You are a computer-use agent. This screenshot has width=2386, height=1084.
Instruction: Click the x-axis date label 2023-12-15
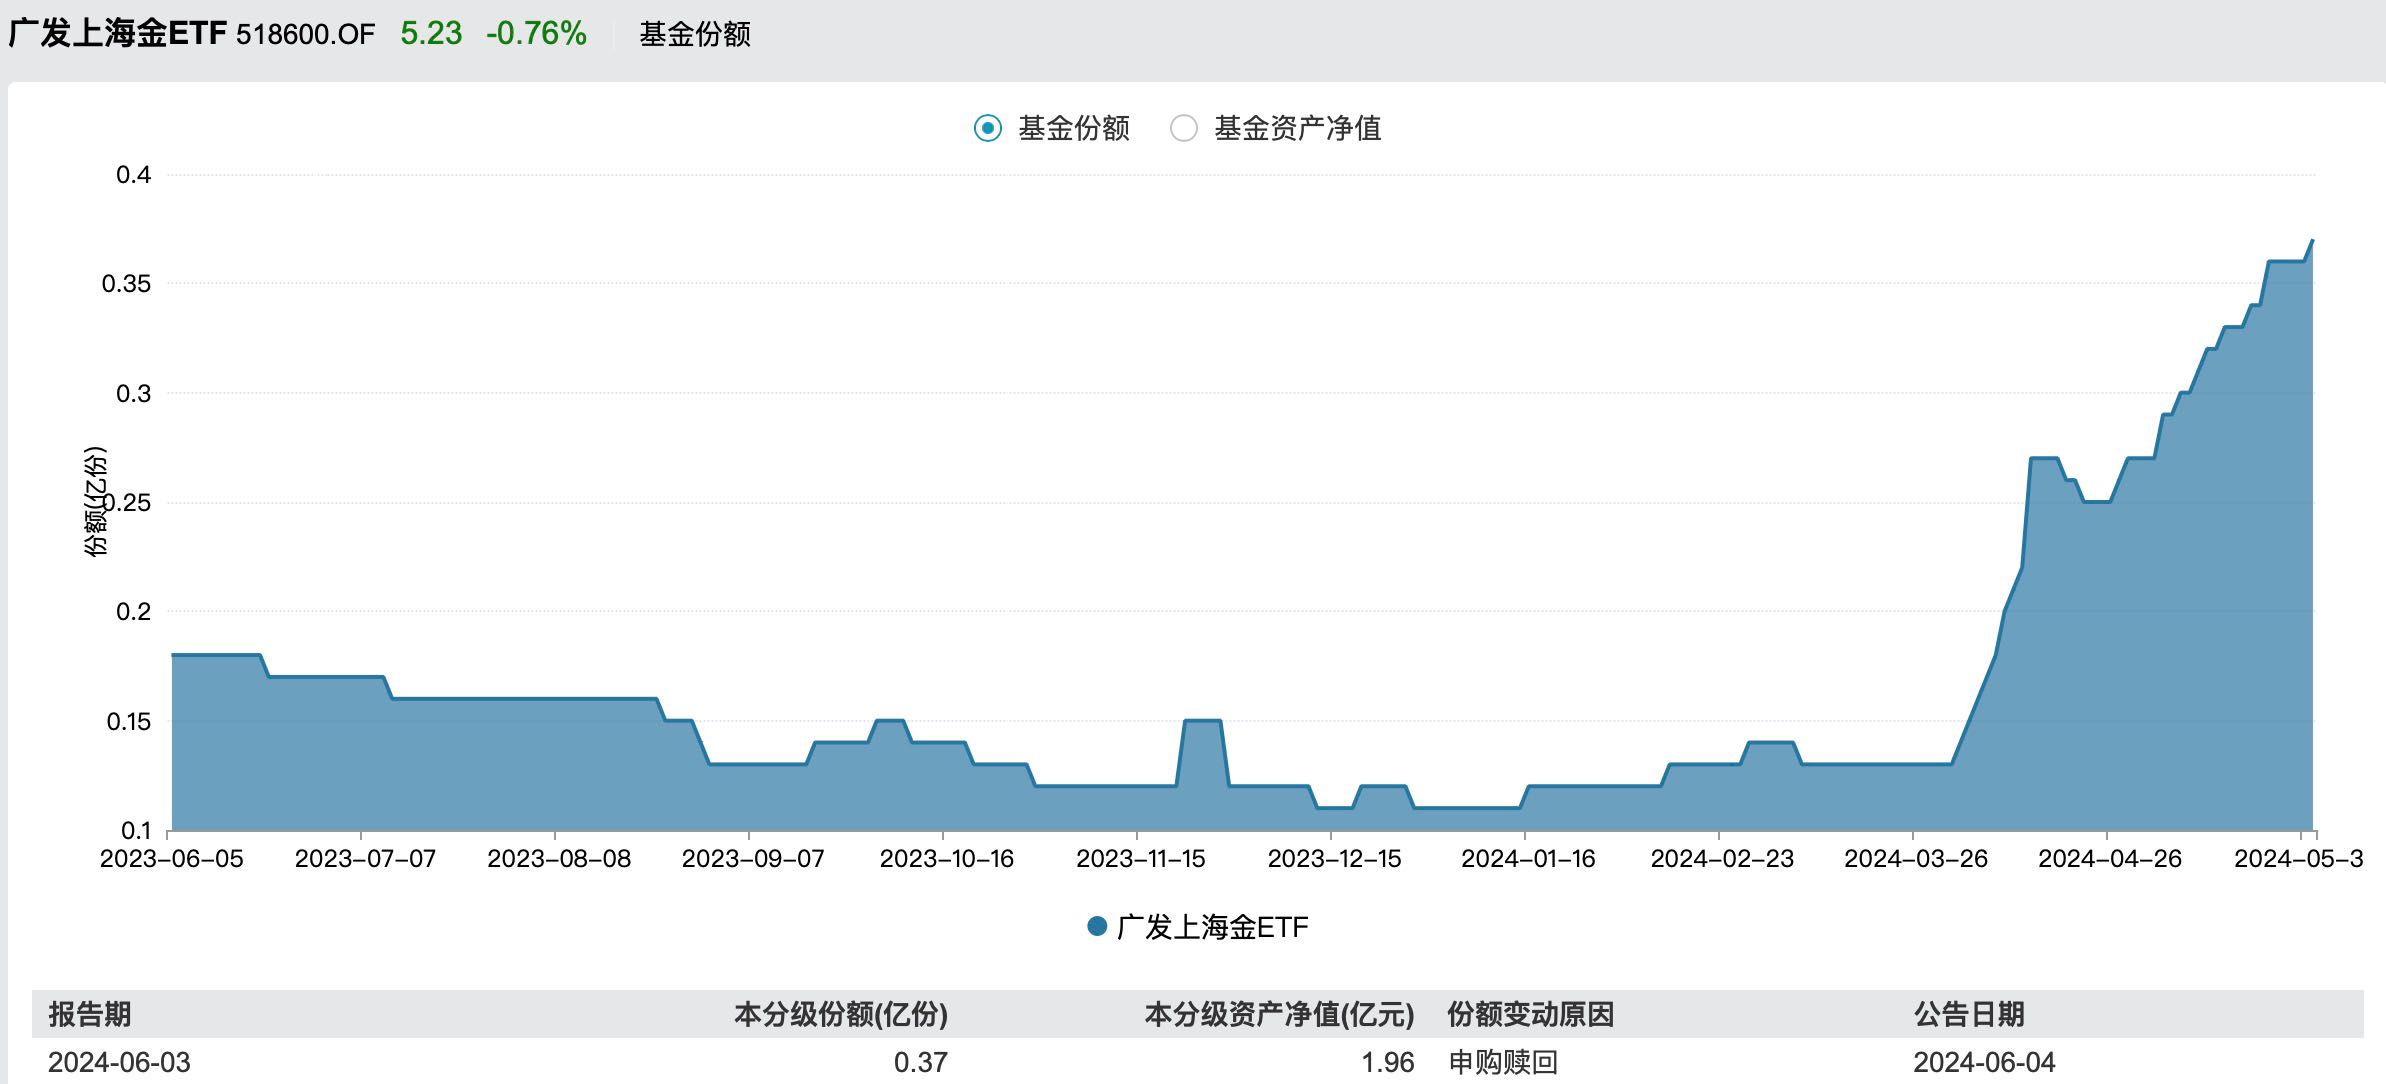click(x=1334, y=859)
